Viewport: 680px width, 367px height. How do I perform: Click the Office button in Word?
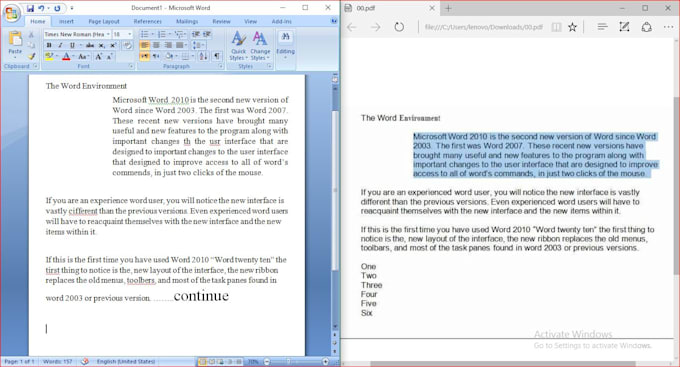coord(12,13)
